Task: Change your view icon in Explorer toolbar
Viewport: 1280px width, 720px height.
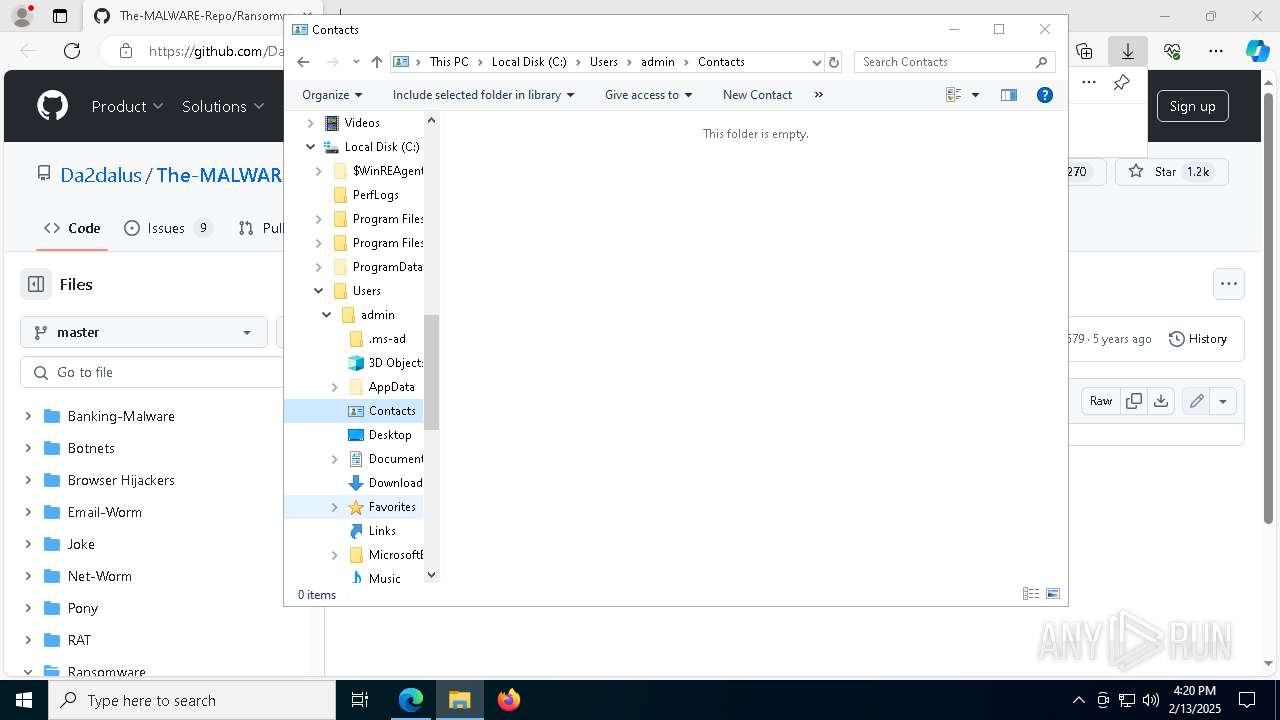Action: click(x=953, y=95)
